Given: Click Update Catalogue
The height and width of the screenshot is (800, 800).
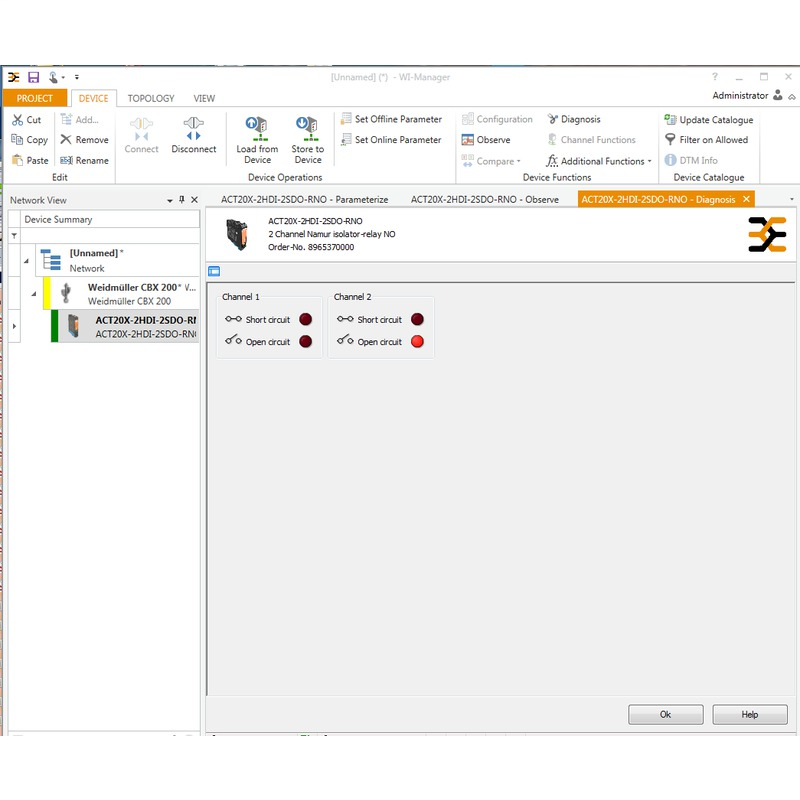Looking at the screenshot, I should pyautogui.click(x=709, y=119).
